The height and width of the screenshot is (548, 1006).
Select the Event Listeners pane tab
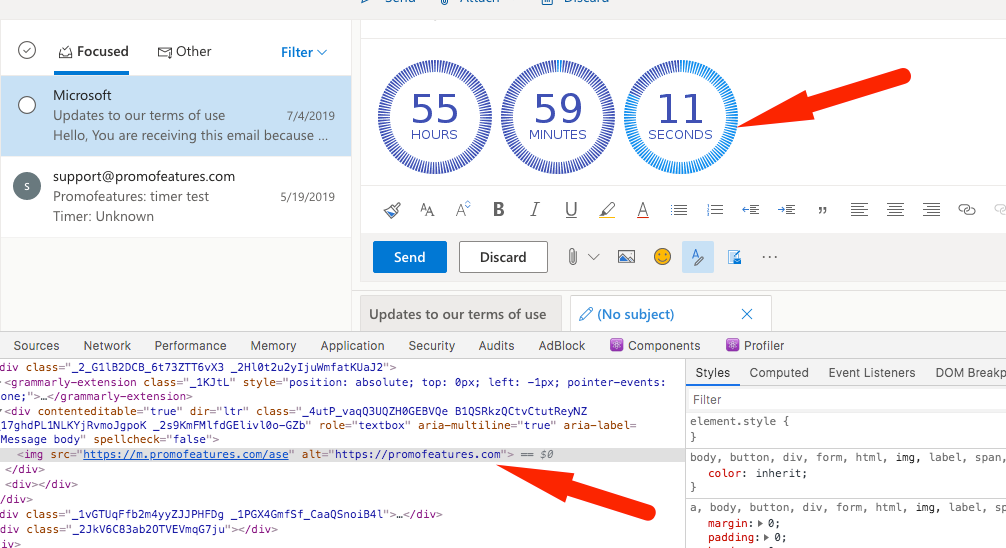[871, 373]
